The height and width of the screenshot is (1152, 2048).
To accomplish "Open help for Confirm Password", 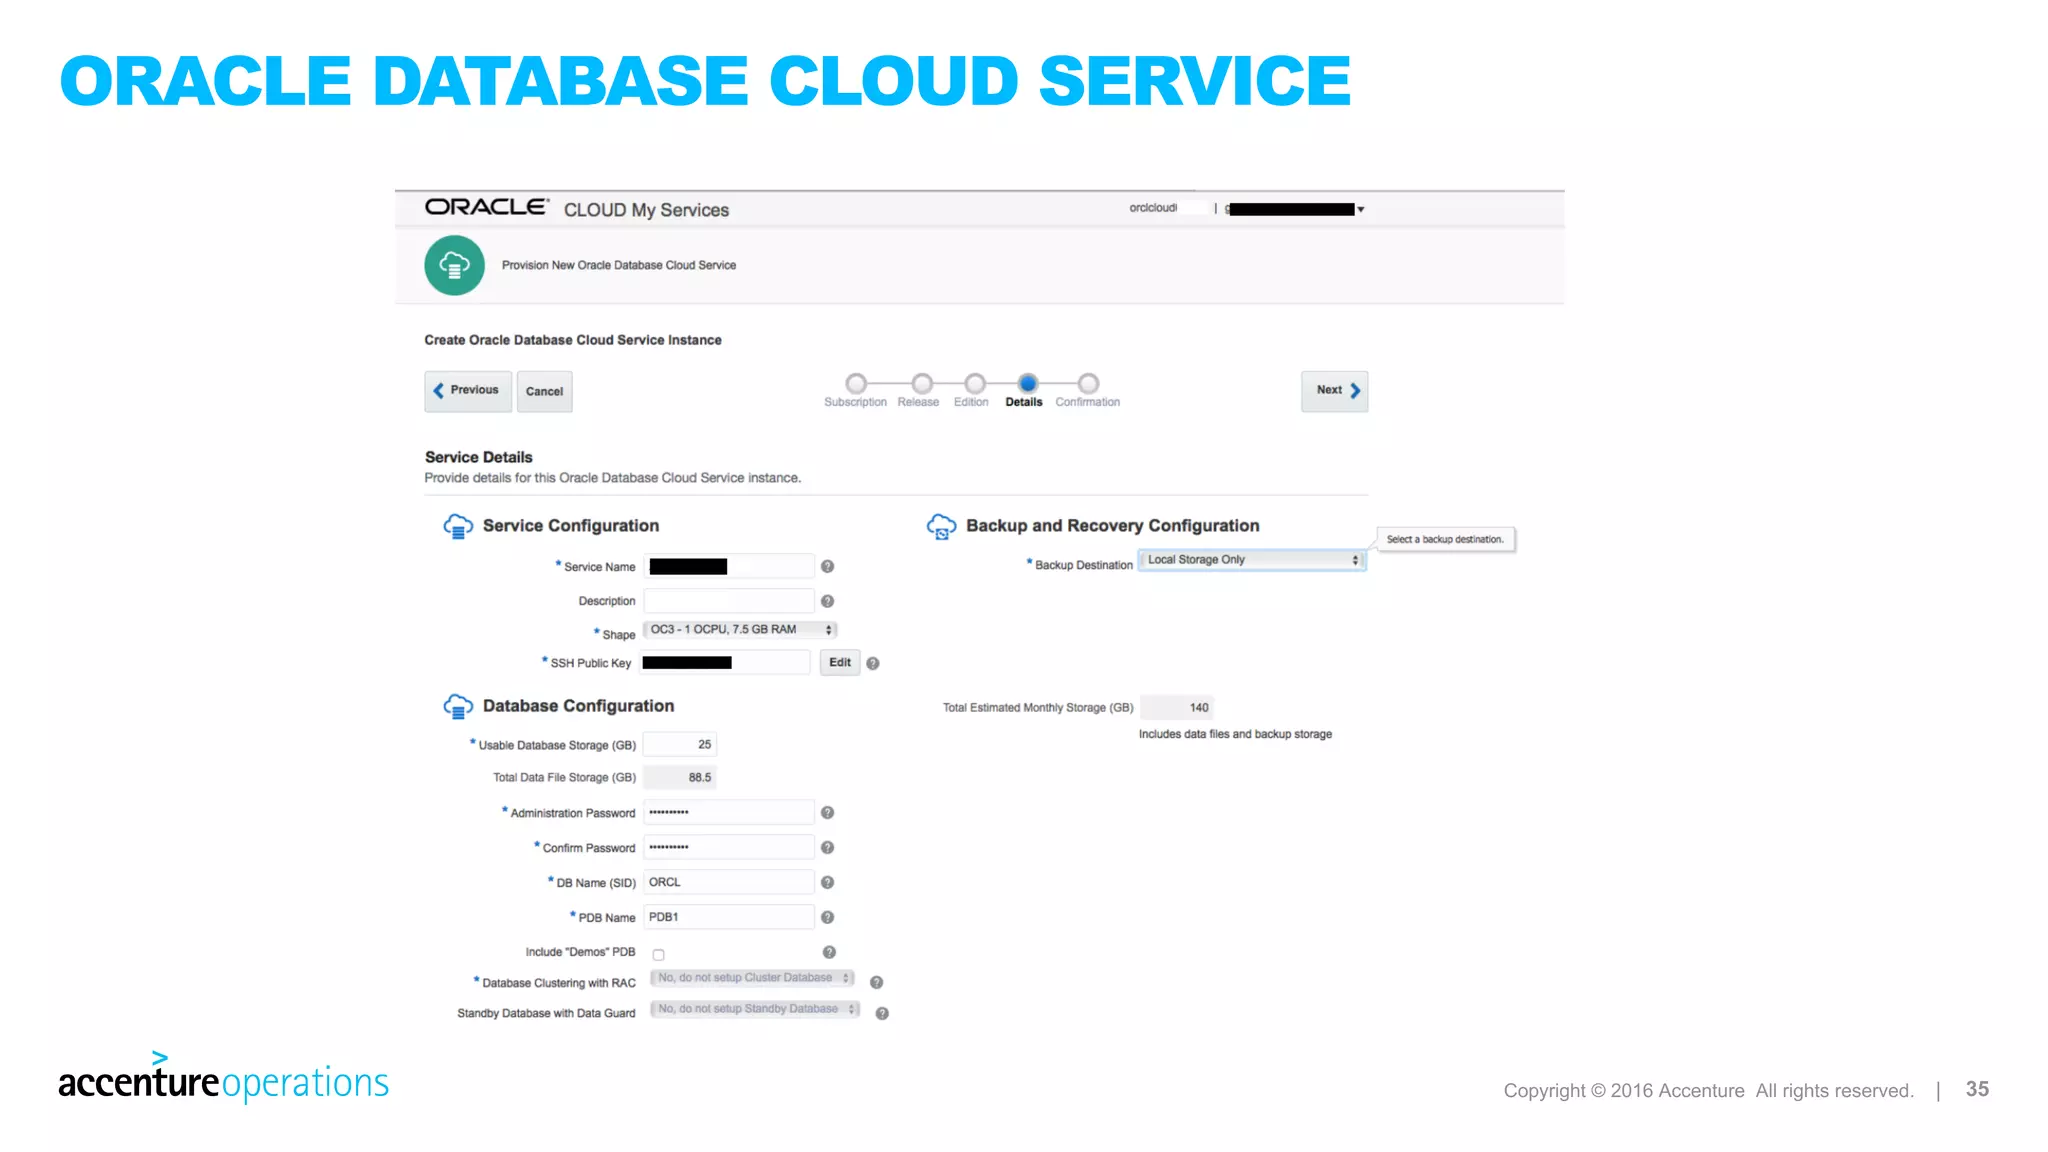I will (x=827, y=848).
